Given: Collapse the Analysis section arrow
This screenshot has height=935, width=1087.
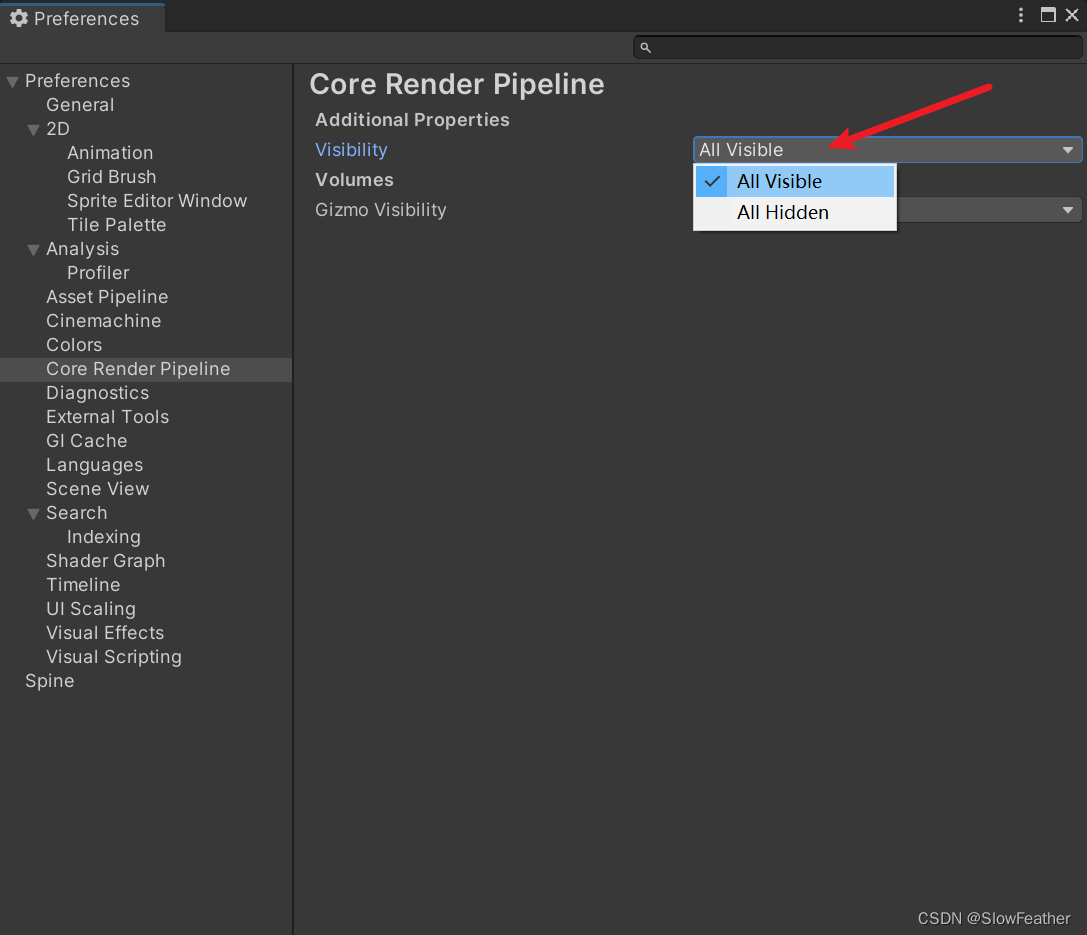Looking at the screenshot, I should 33,250.
